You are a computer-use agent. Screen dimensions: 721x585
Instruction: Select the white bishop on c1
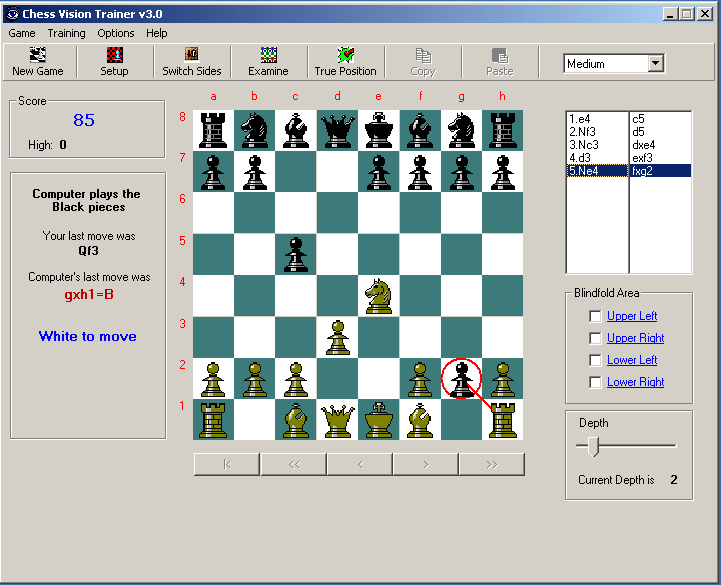[296, 419]
